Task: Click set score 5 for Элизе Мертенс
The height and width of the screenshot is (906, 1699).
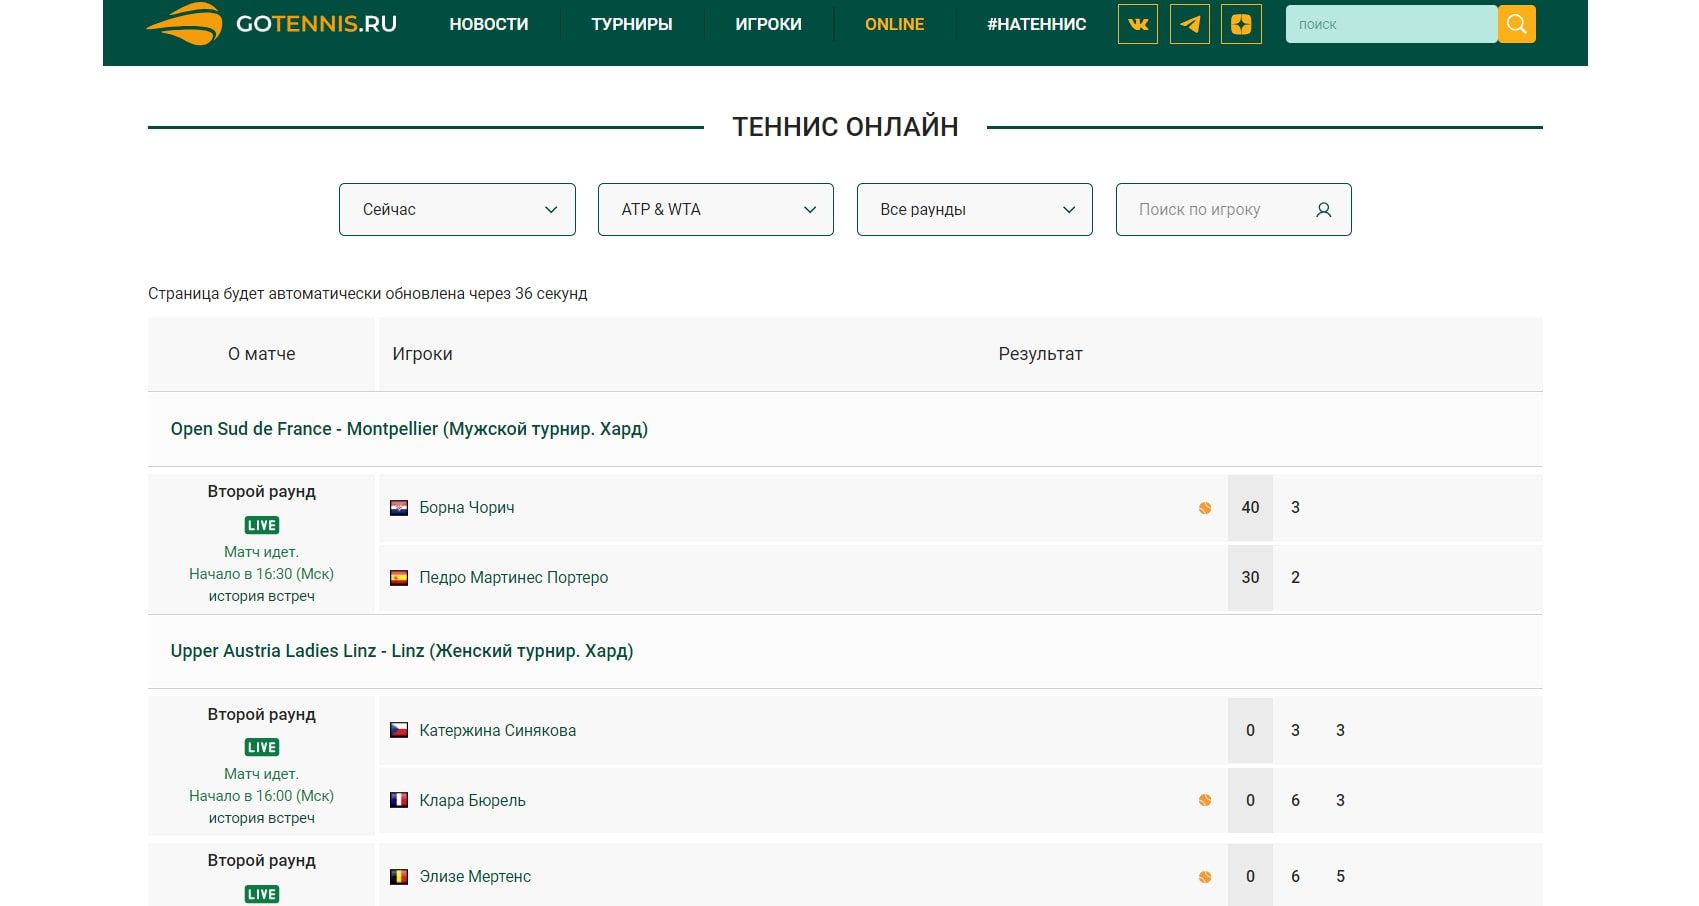Action: 1340,877
